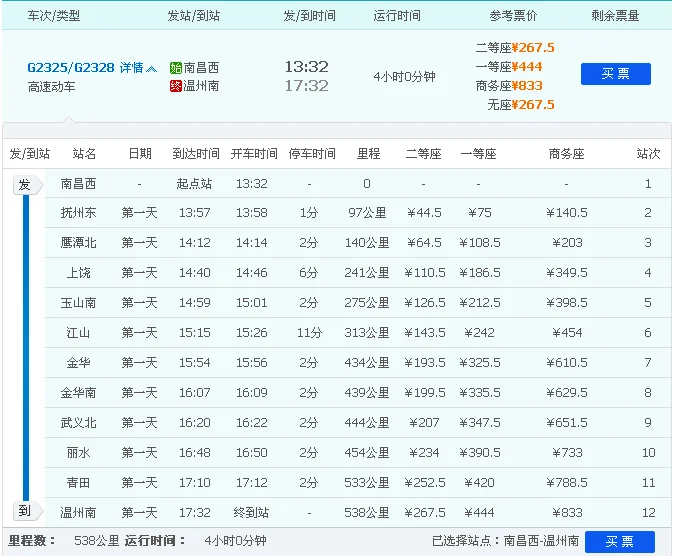Click the 到达时间 column header

point(196,154)
